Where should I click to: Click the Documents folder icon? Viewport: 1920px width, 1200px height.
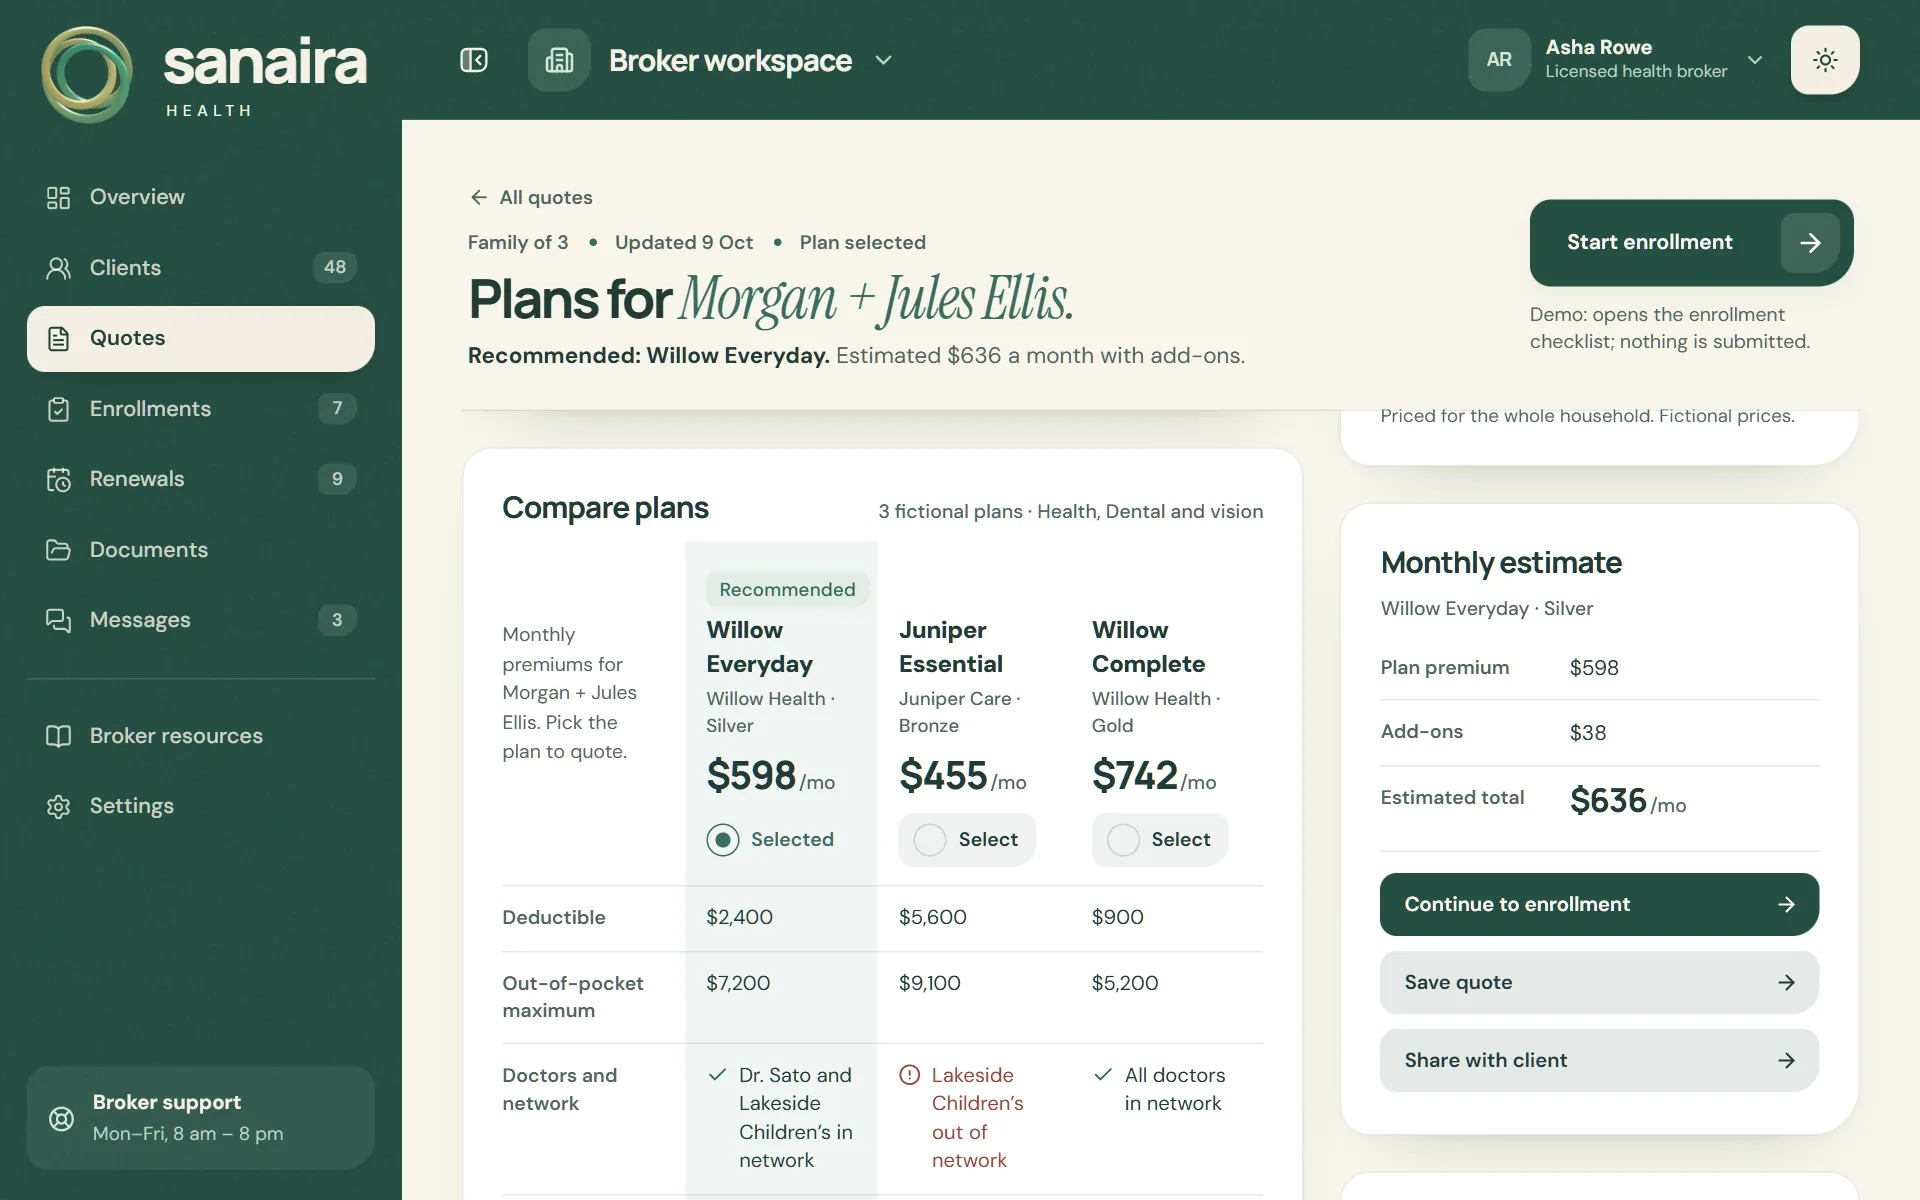pos(58,550)
